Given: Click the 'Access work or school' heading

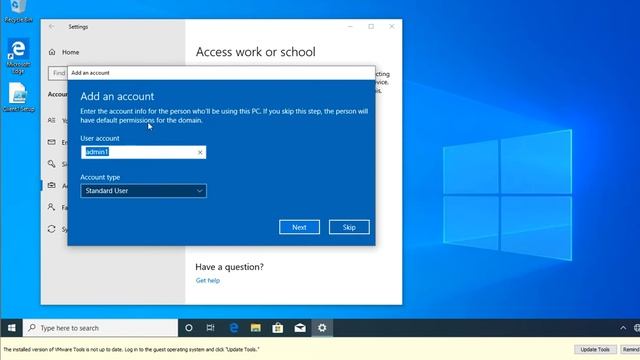Looking at the screenshot, I should point(256,52).
